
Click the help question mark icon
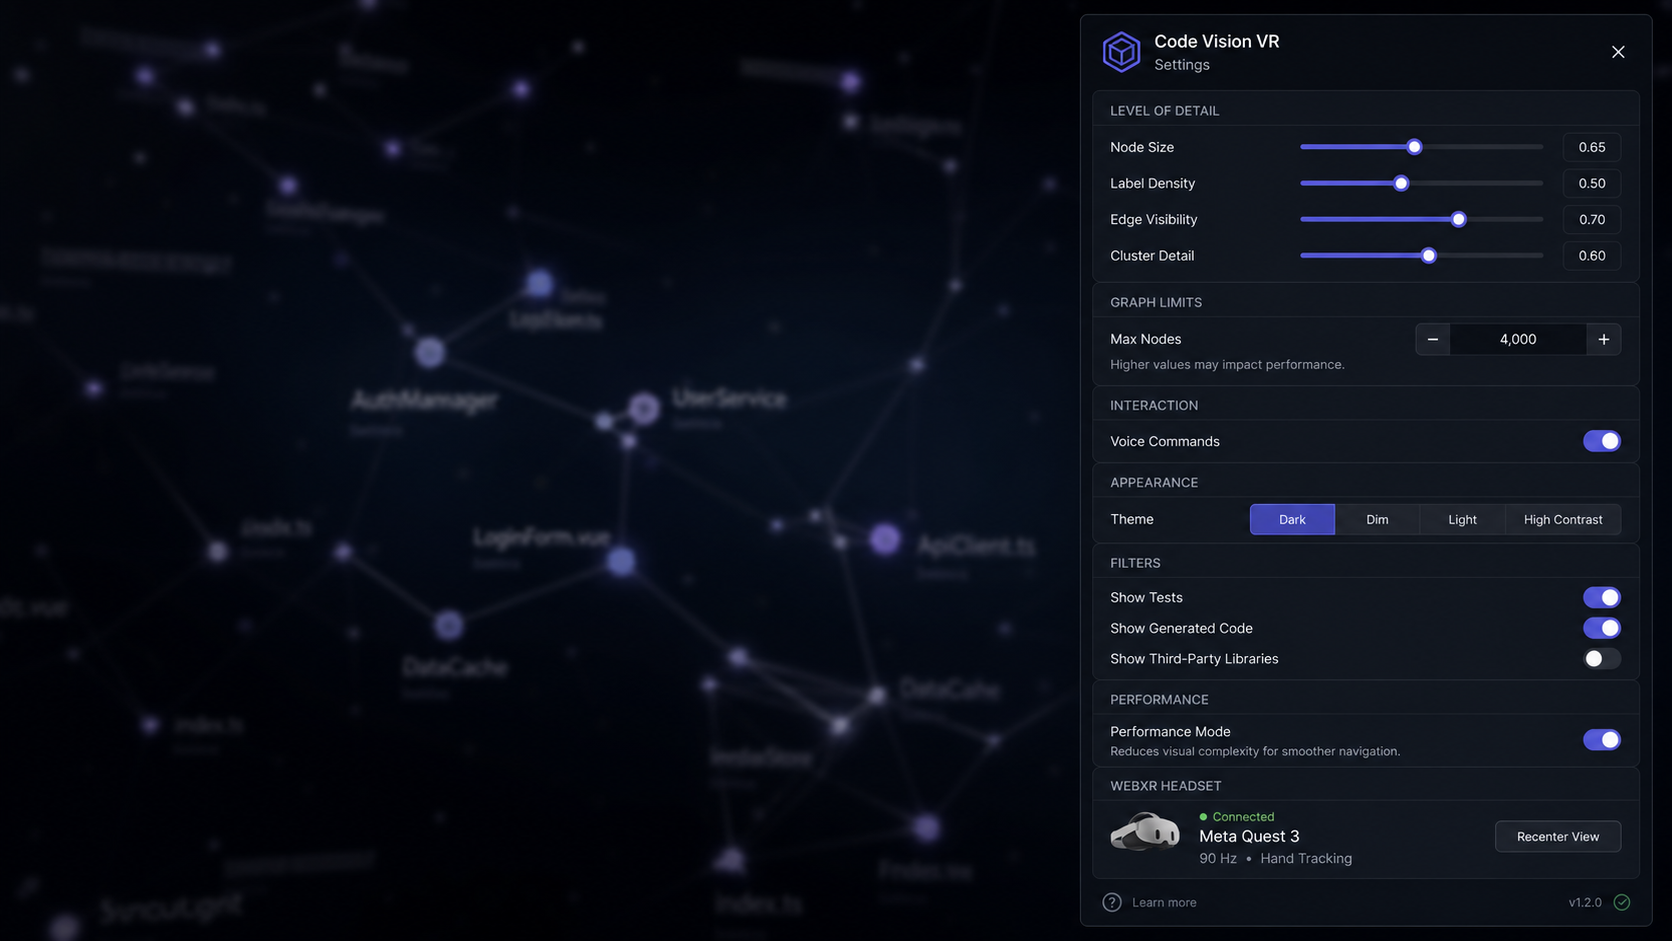[1112, 902]
